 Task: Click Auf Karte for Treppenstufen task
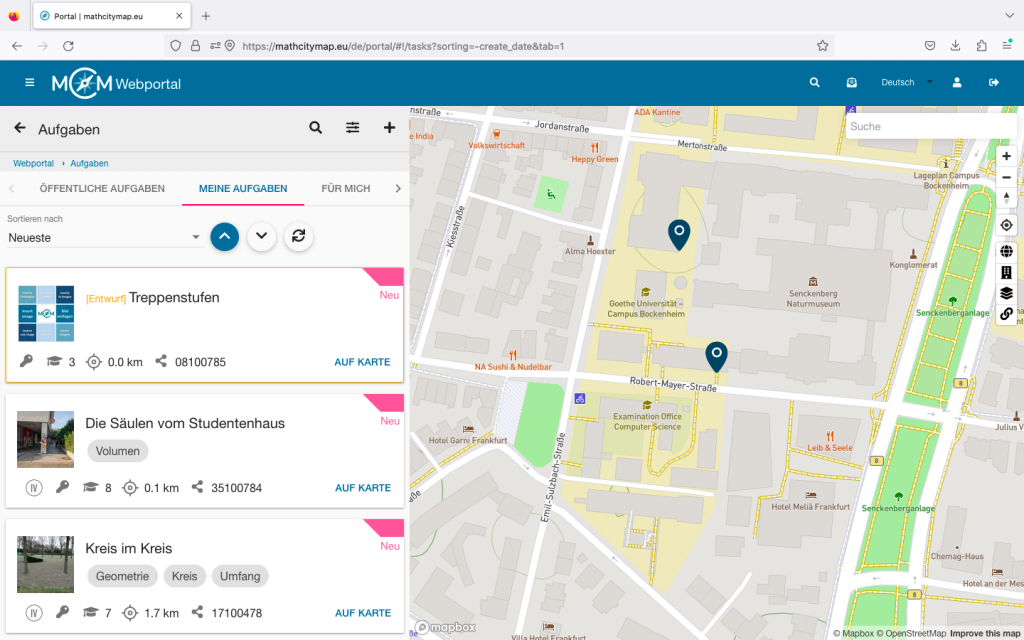[362, 362]
